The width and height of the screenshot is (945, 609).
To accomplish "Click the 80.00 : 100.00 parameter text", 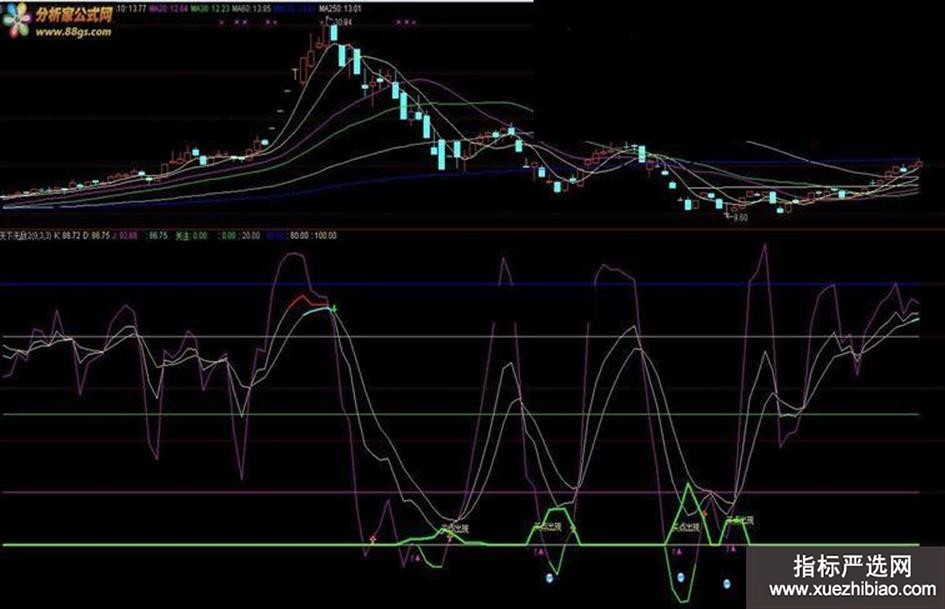I will tap(313, 235).
